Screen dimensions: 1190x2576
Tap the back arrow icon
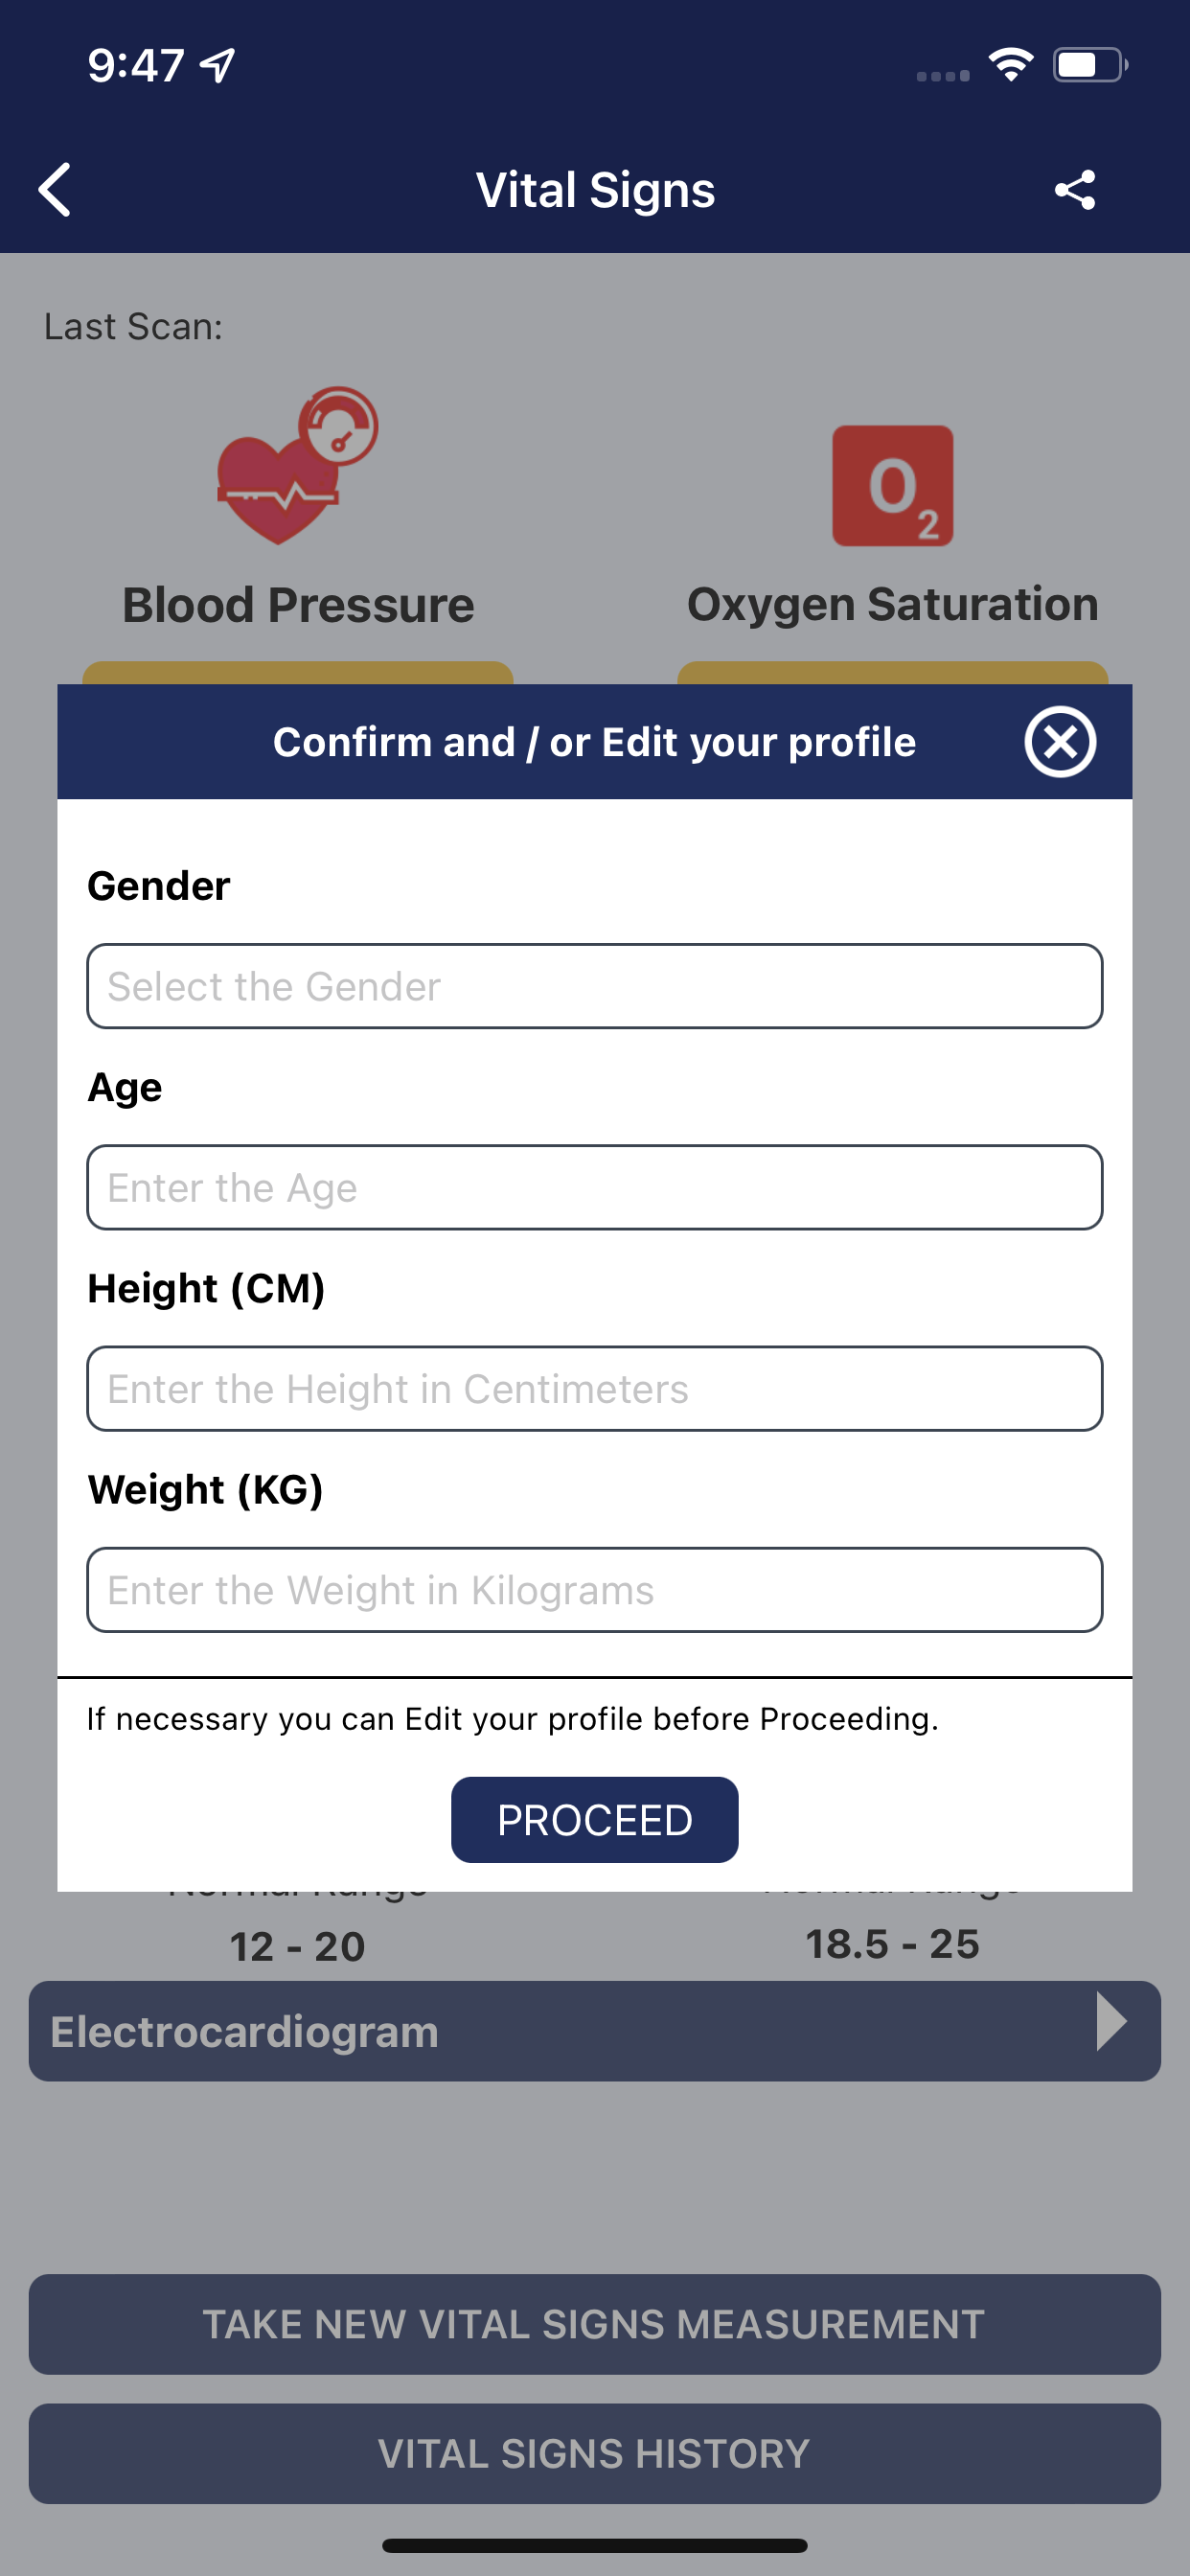point(55,189)
